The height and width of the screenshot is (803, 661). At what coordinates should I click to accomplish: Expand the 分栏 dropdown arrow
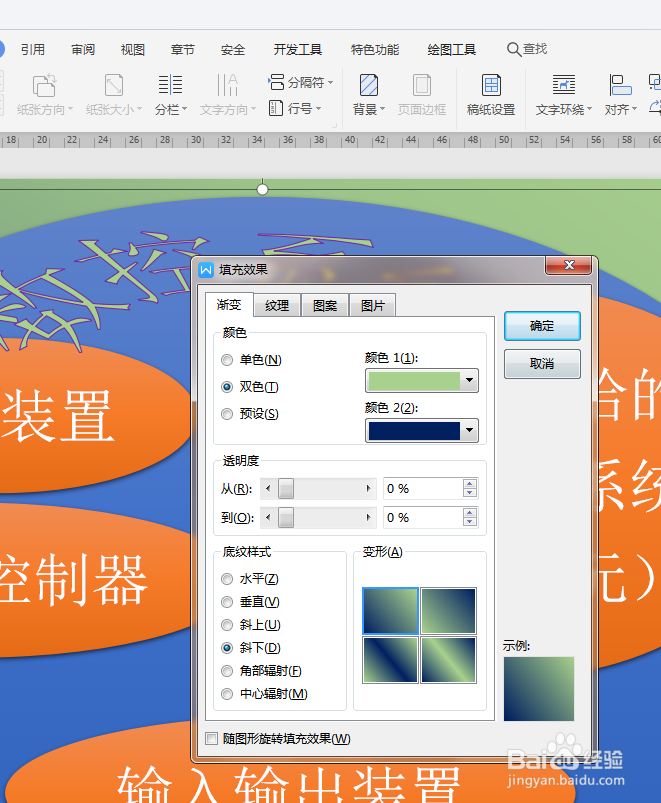[184, 109]
